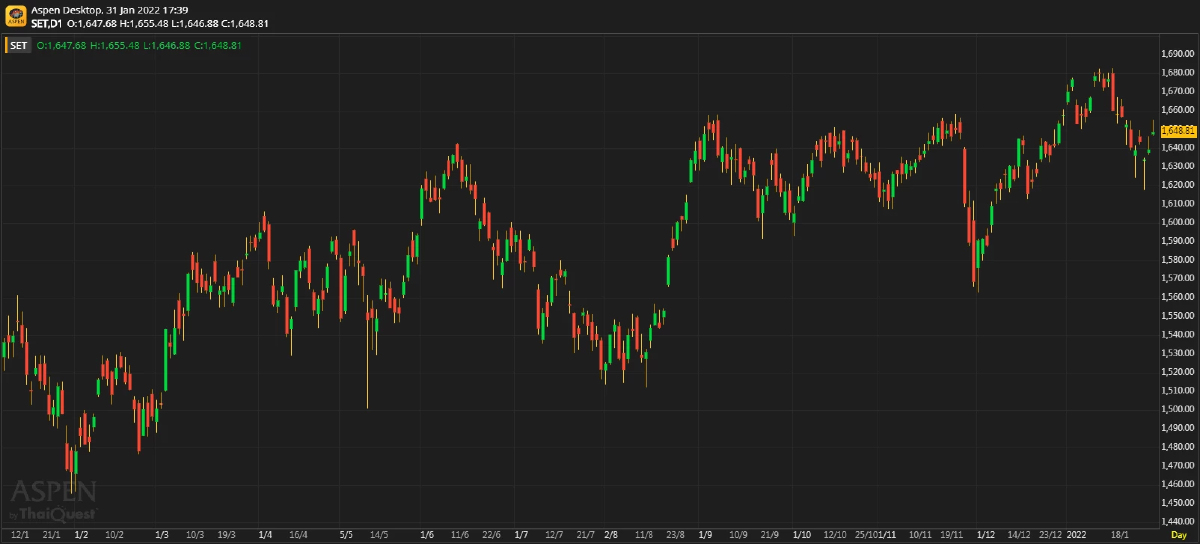
Task: Click the 18/1 date axis label
Action: 1119,535
